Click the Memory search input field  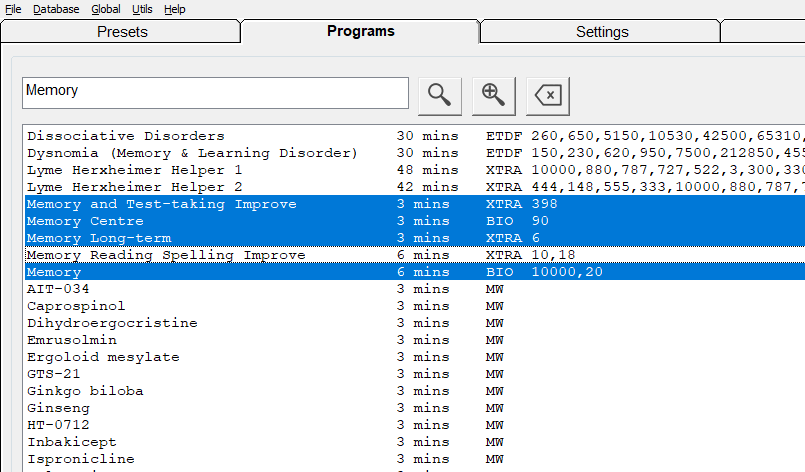coord(215,92)
